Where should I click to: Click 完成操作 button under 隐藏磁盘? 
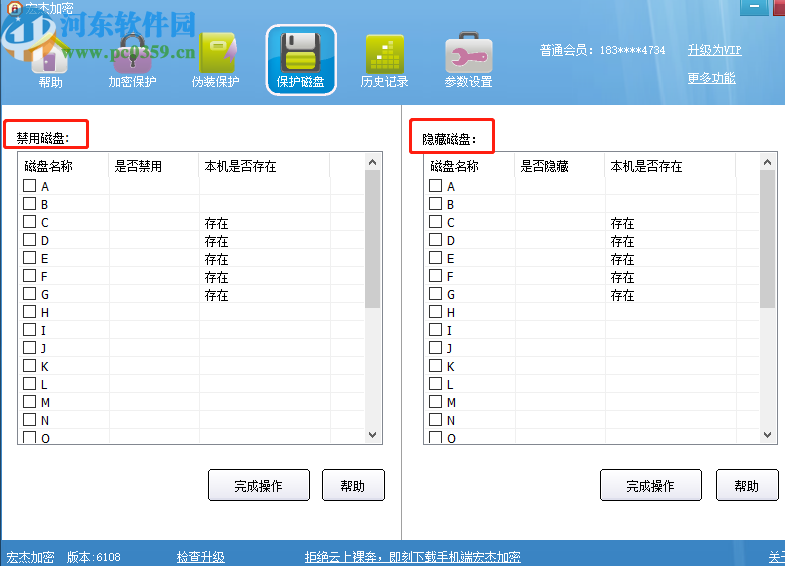point(651,485)
